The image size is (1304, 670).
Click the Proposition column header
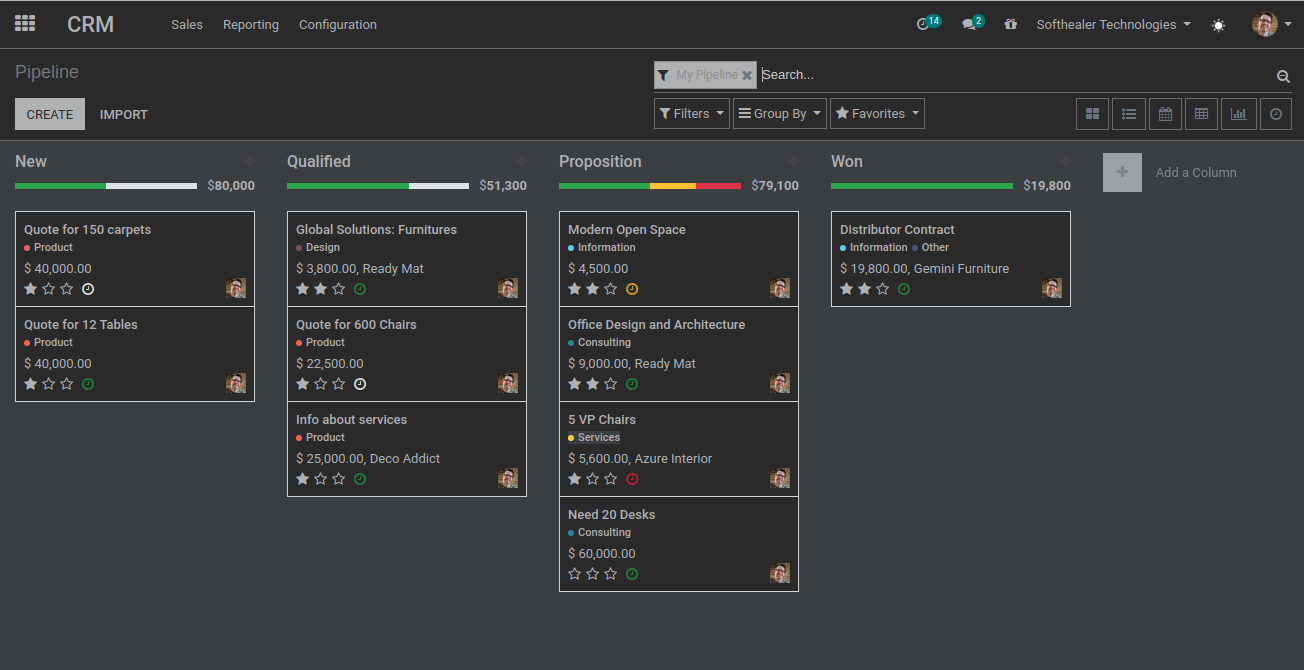pyautogui.click(x=600, y=161)
